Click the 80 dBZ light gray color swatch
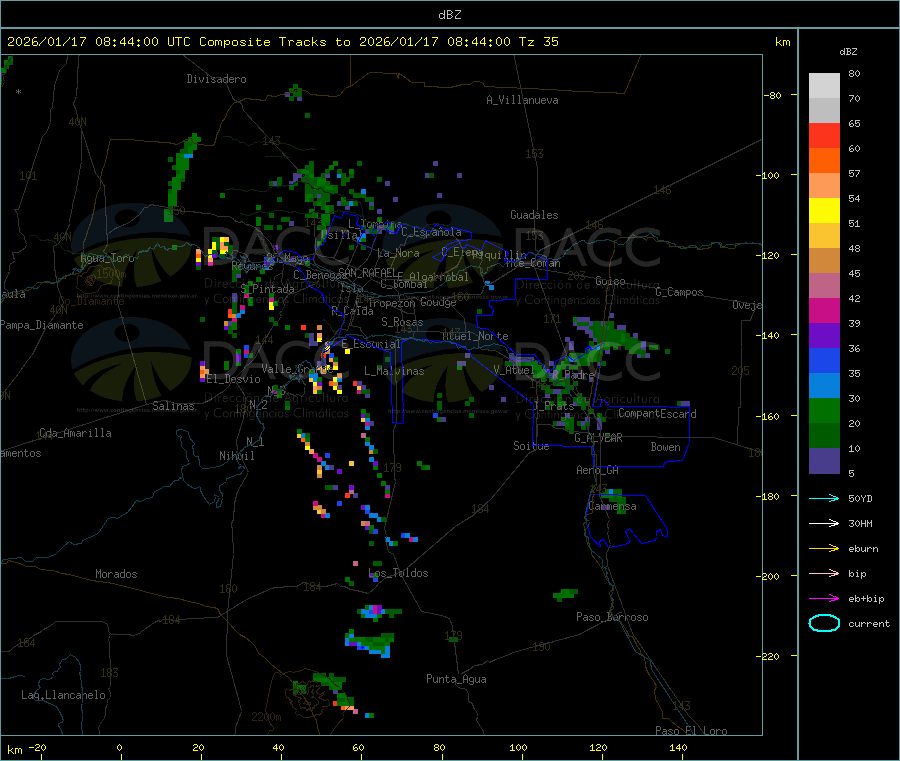This screenshot has width=900, height=761. (x=824, y=86)
